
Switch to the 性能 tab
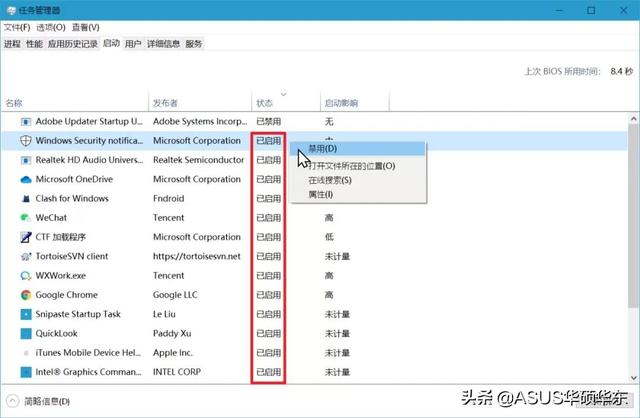34,44
